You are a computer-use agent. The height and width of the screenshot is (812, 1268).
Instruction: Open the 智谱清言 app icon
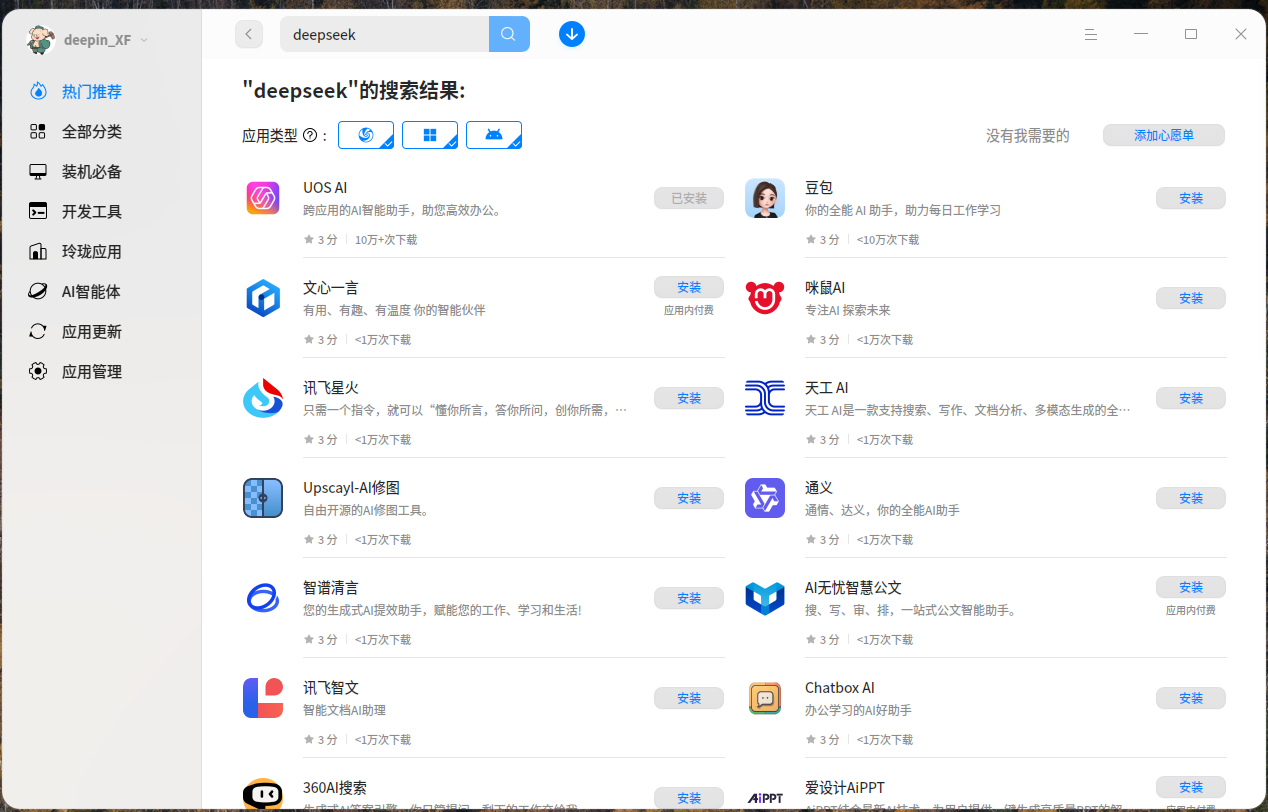click(263, 598)
